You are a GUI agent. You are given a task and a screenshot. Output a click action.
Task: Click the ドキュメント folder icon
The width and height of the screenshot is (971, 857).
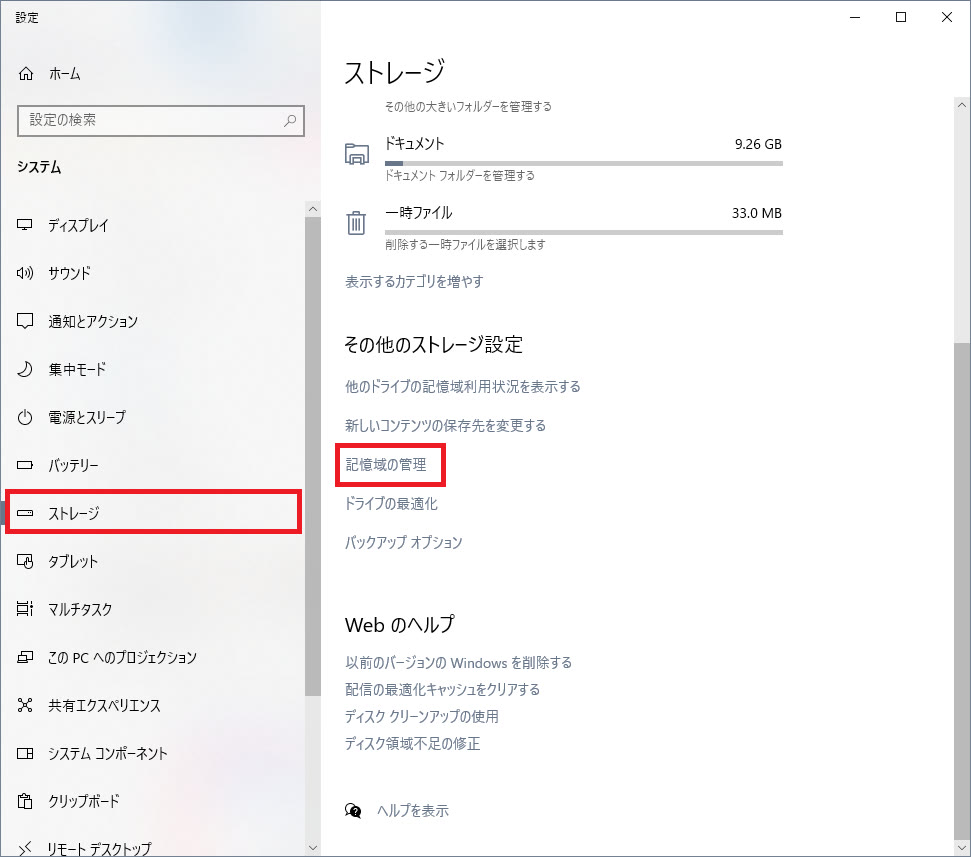tap(356, 154)
